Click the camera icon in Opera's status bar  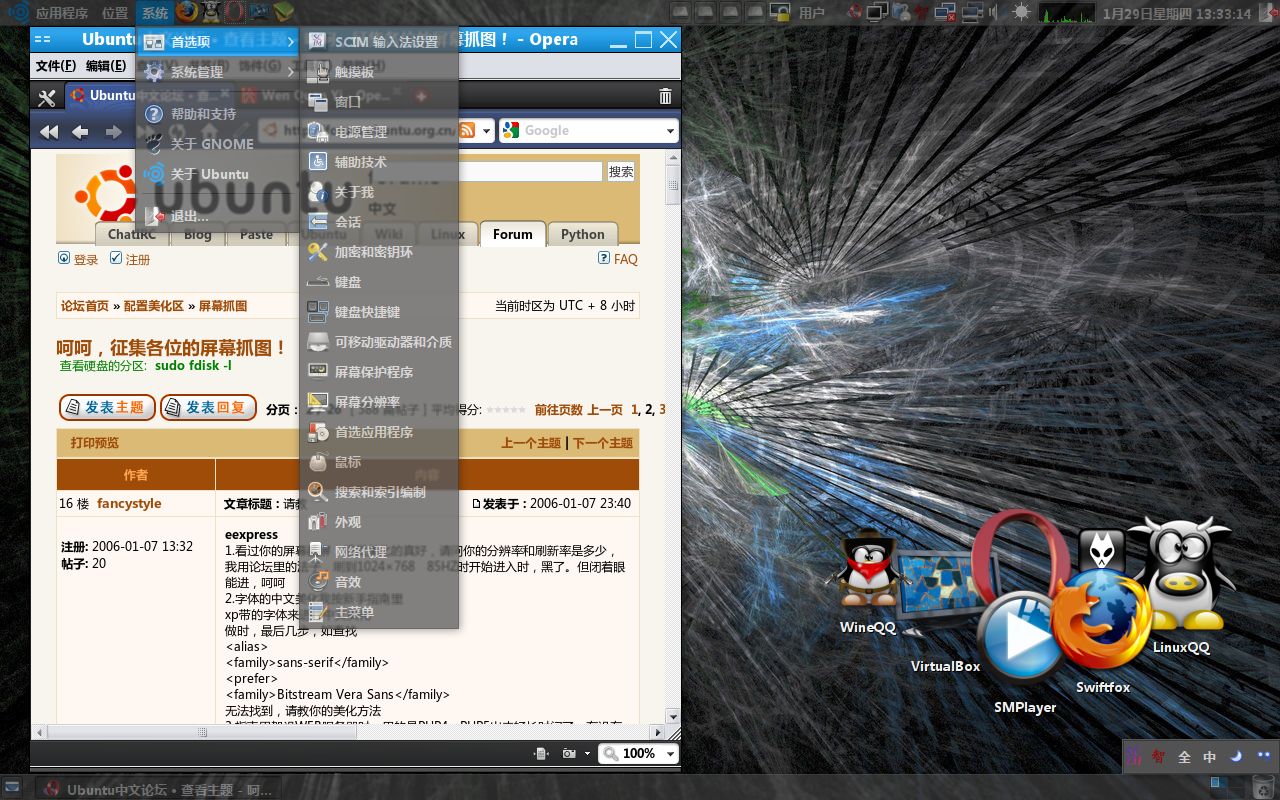click(569, 753)
